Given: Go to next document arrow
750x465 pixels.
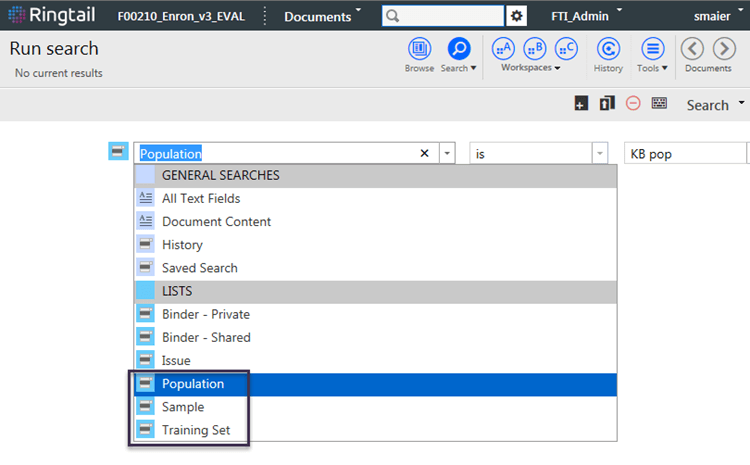Looking at the screenshot, I should [724, 48].
